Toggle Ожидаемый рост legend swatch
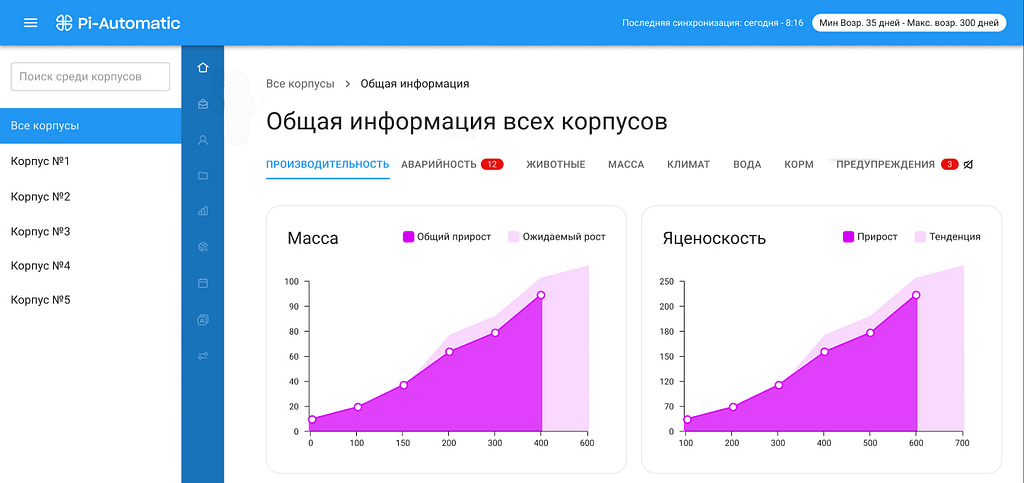Viewport: 1024px width, 483px height. click(513, 237)
